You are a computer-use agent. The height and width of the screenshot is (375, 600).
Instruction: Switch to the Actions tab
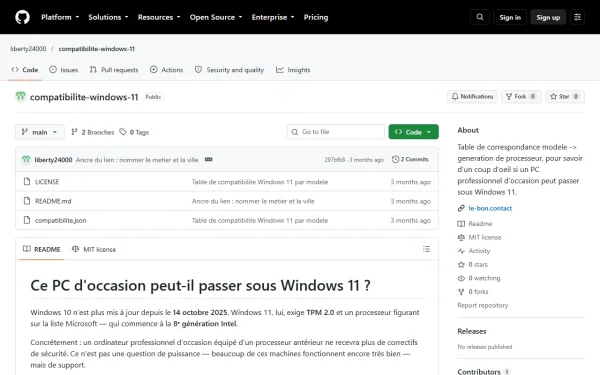(167, 70)
